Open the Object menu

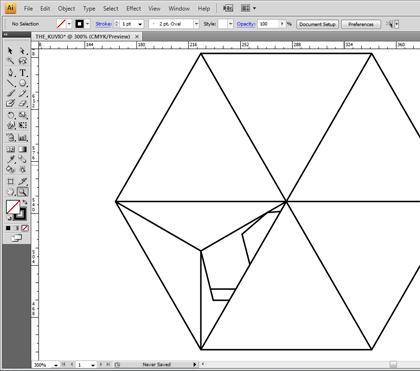(66, 9)
